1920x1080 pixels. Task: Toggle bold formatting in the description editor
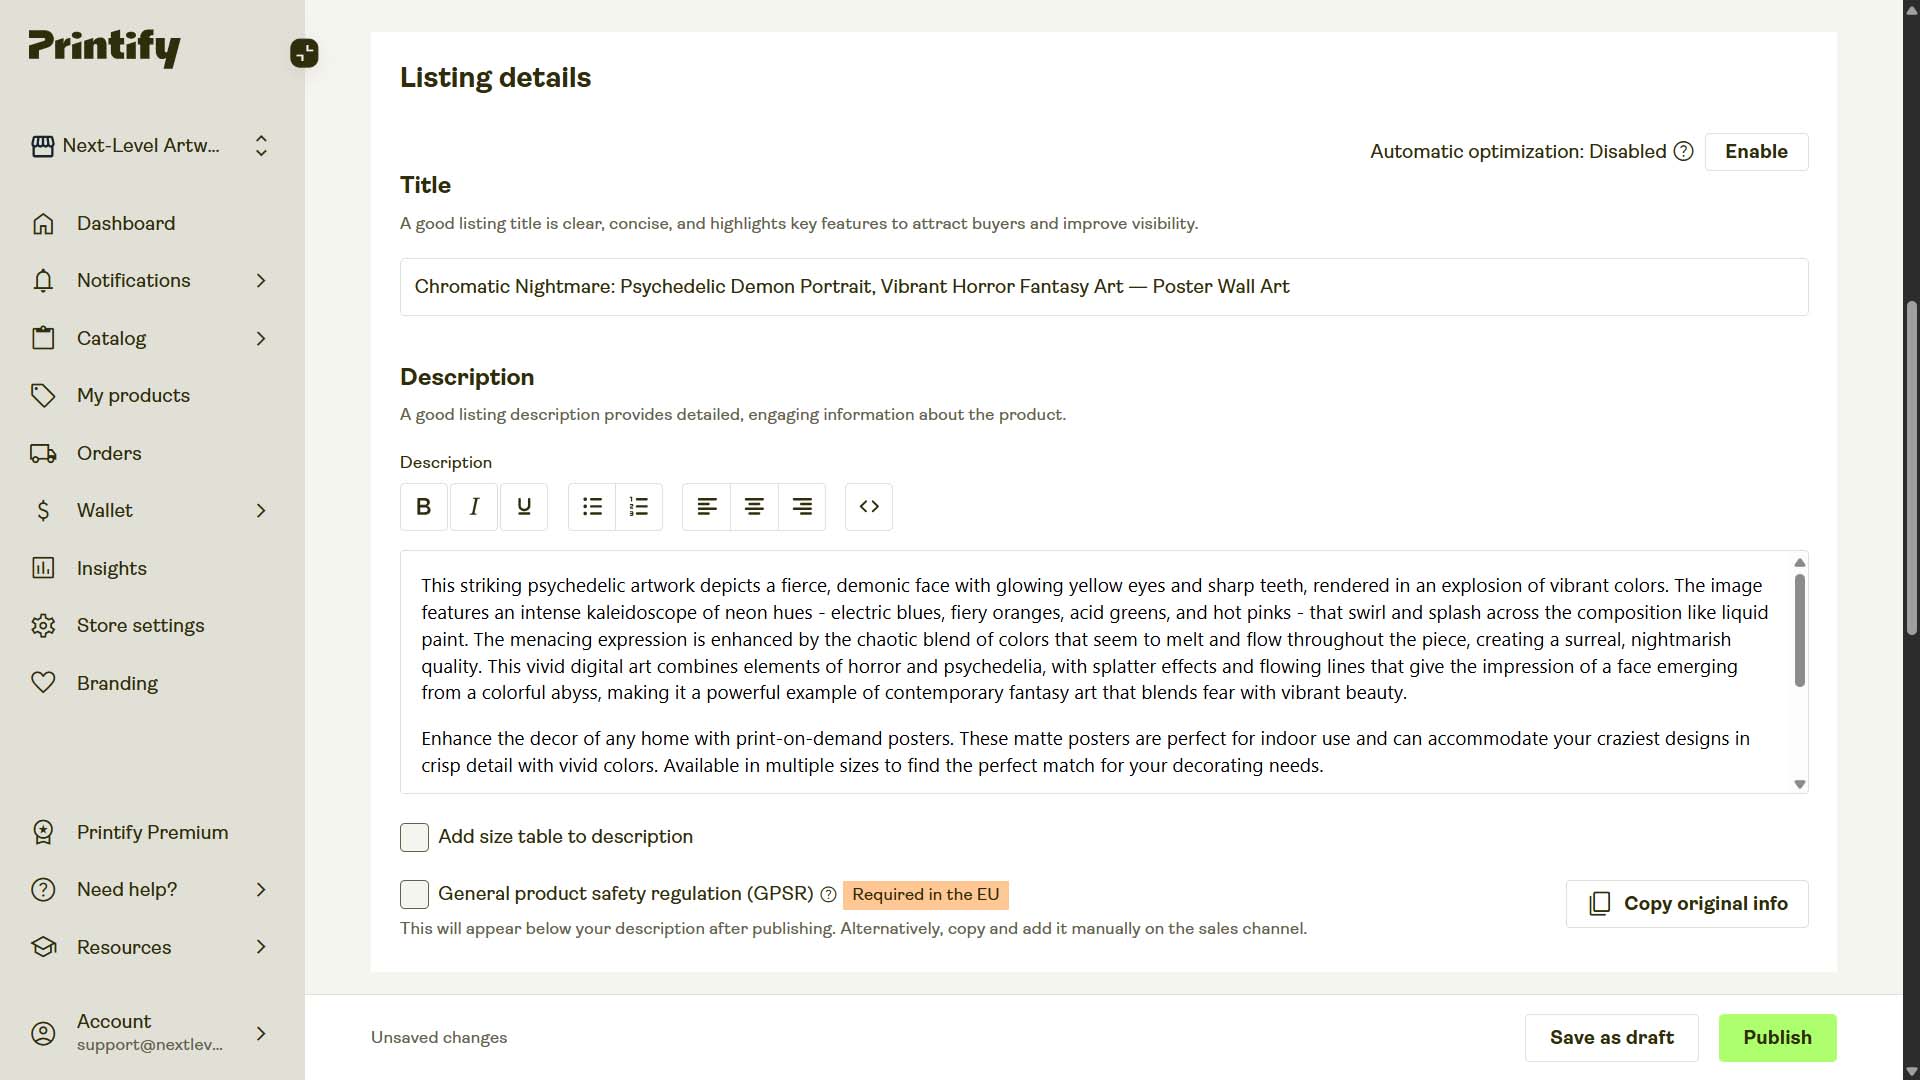click(x=423, y=507)
